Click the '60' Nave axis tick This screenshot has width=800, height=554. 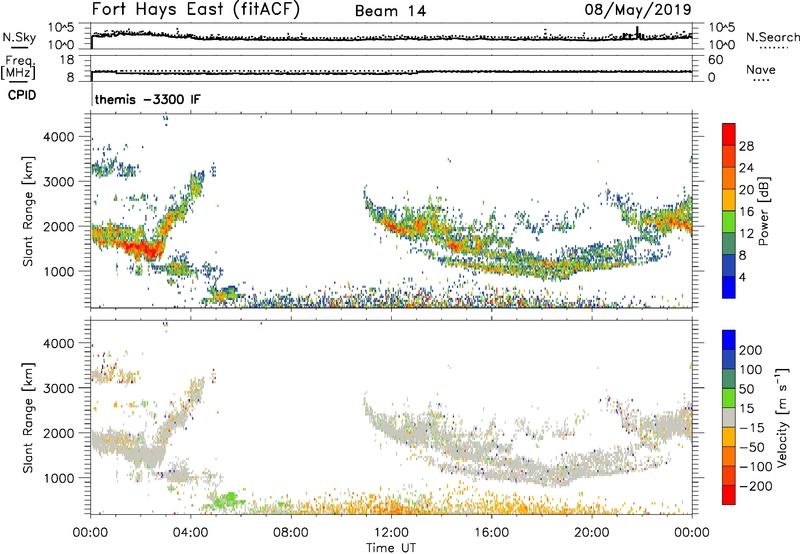[715, 60]
